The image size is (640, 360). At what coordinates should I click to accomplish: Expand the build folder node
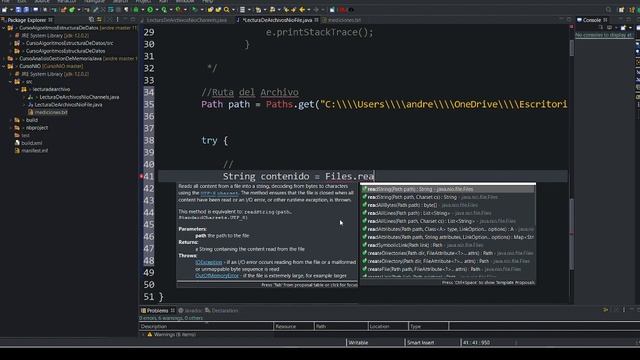pyautogui.click(x=11, y=120)
